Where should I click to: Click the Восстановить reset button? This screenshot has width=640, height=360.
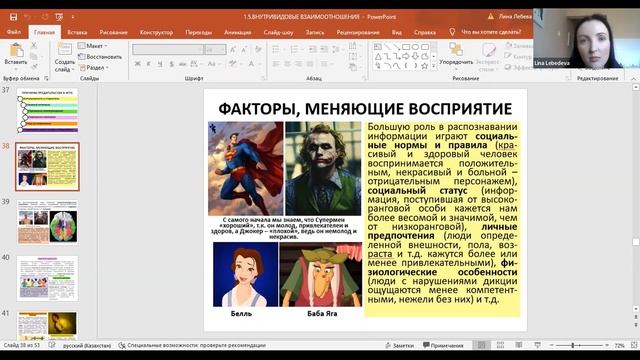tap(100, 57)
